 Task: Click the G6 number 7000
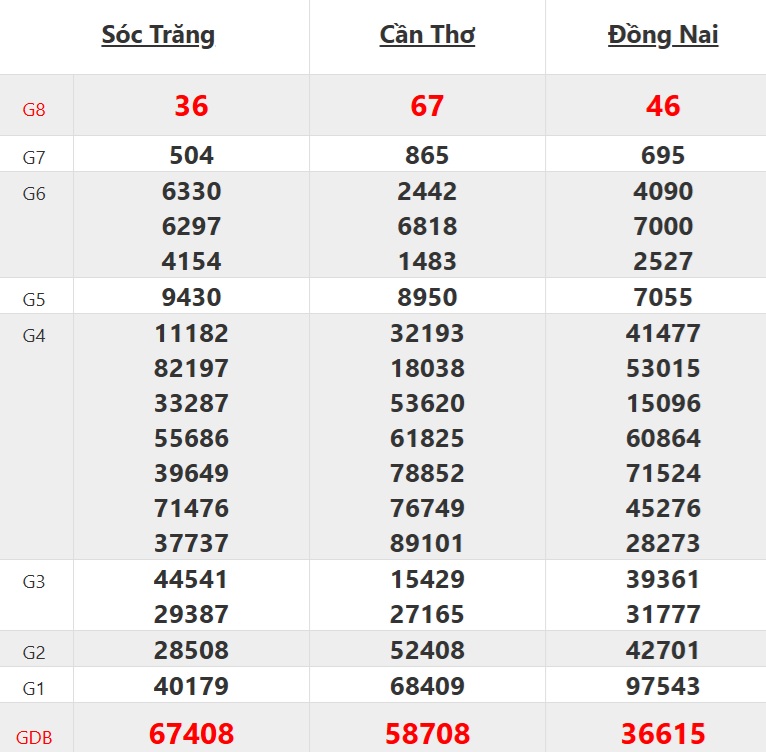pos(663,226)
